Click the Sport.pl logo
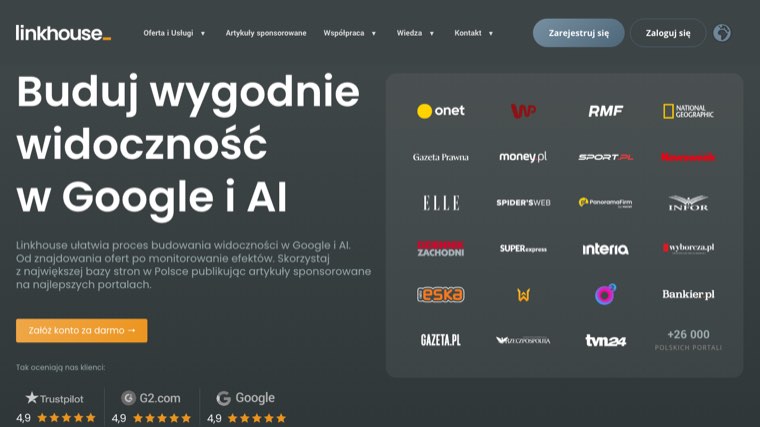This screenshot has width=760, height=427. tap(605, 157)
